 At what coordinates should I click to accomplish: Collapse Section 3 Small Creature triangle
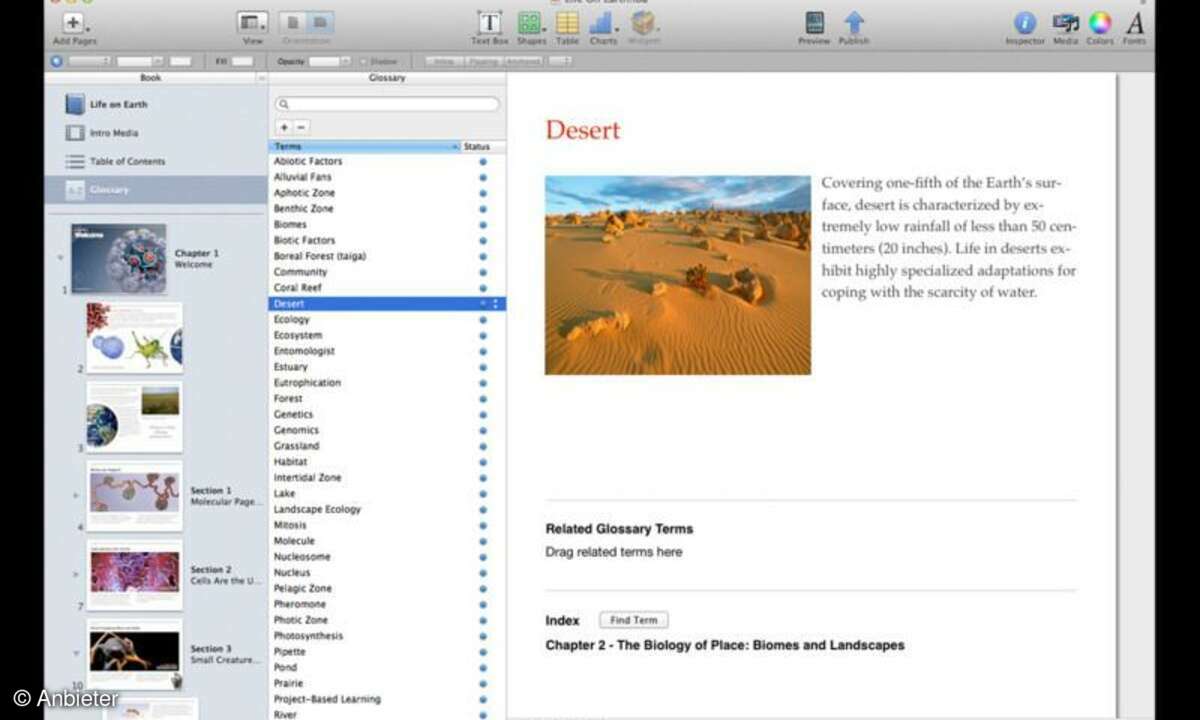76,653
